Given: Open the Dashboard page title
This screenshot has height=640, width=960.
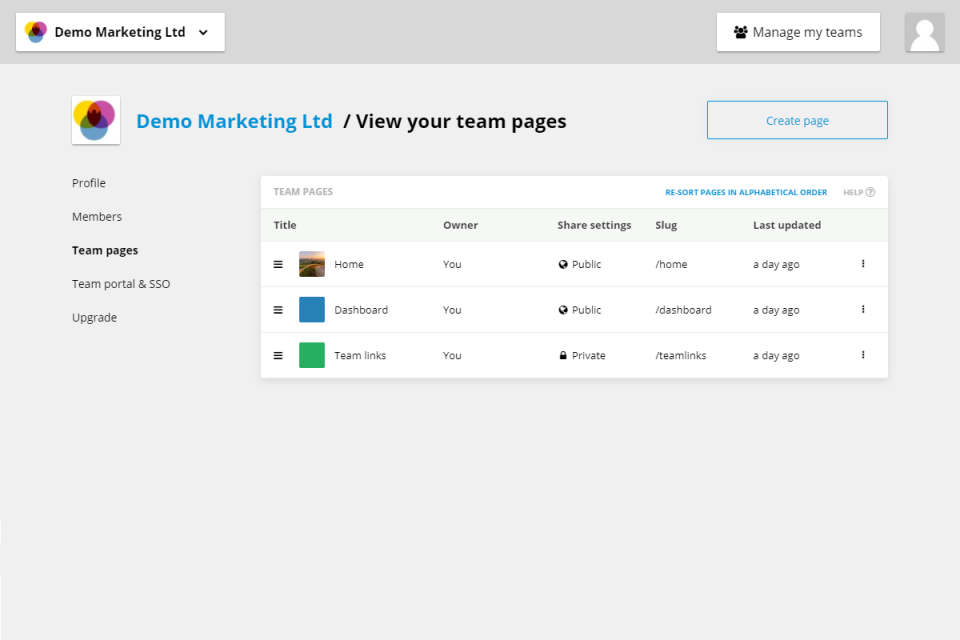Looking at the screenshot, I should pyautogui.click(x=361, y=310).
